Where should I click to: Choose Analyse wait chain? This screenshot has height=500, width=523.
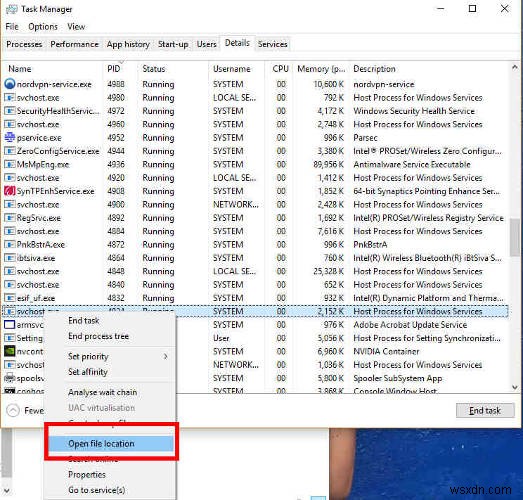tap(102, 392)
